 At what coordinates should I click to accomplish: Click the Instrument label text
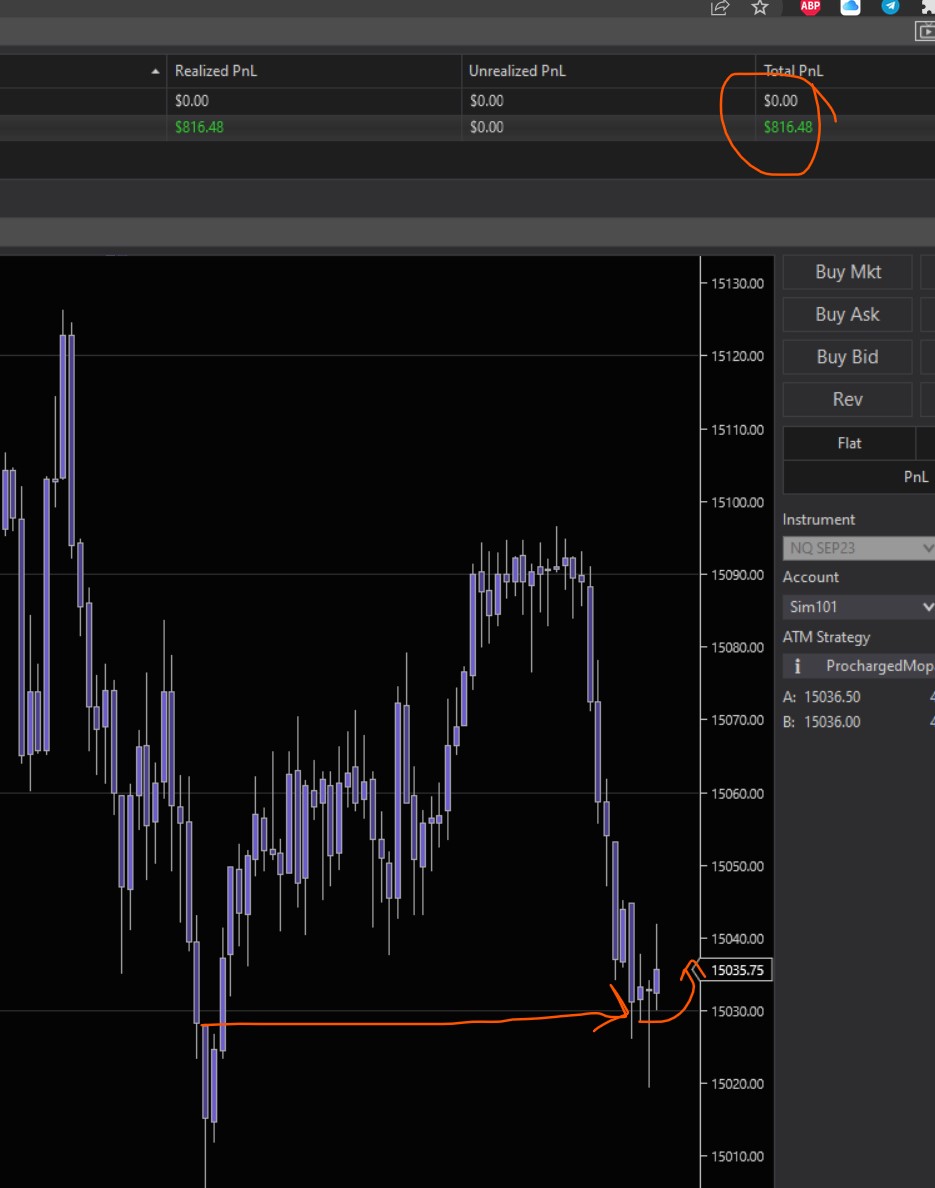coord(818,520)
